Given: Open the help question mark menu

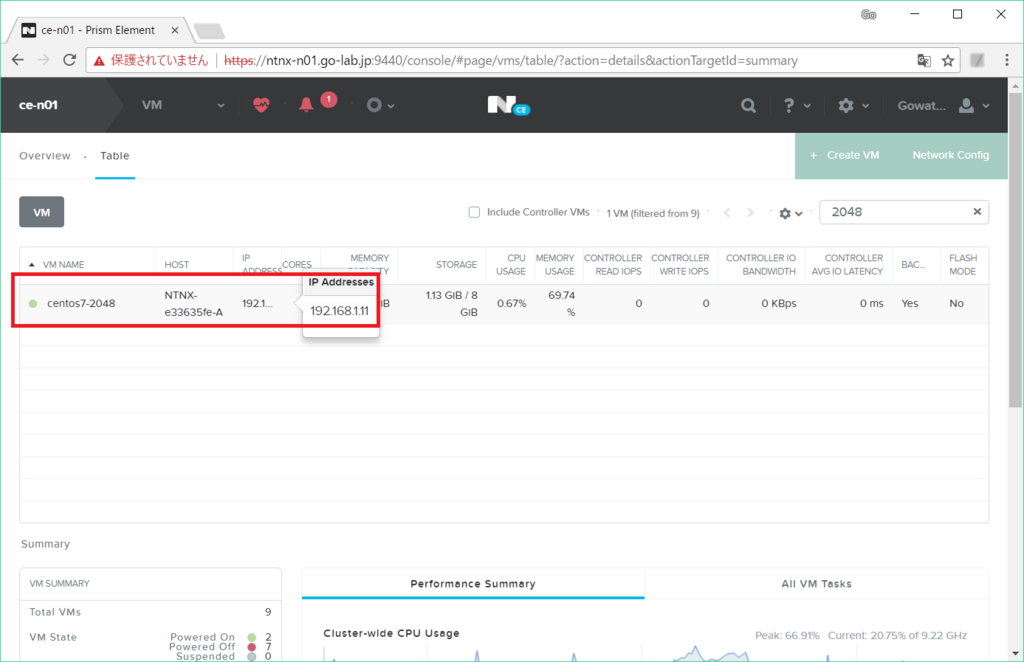Looking at the screenshot, I should point(789,105).
